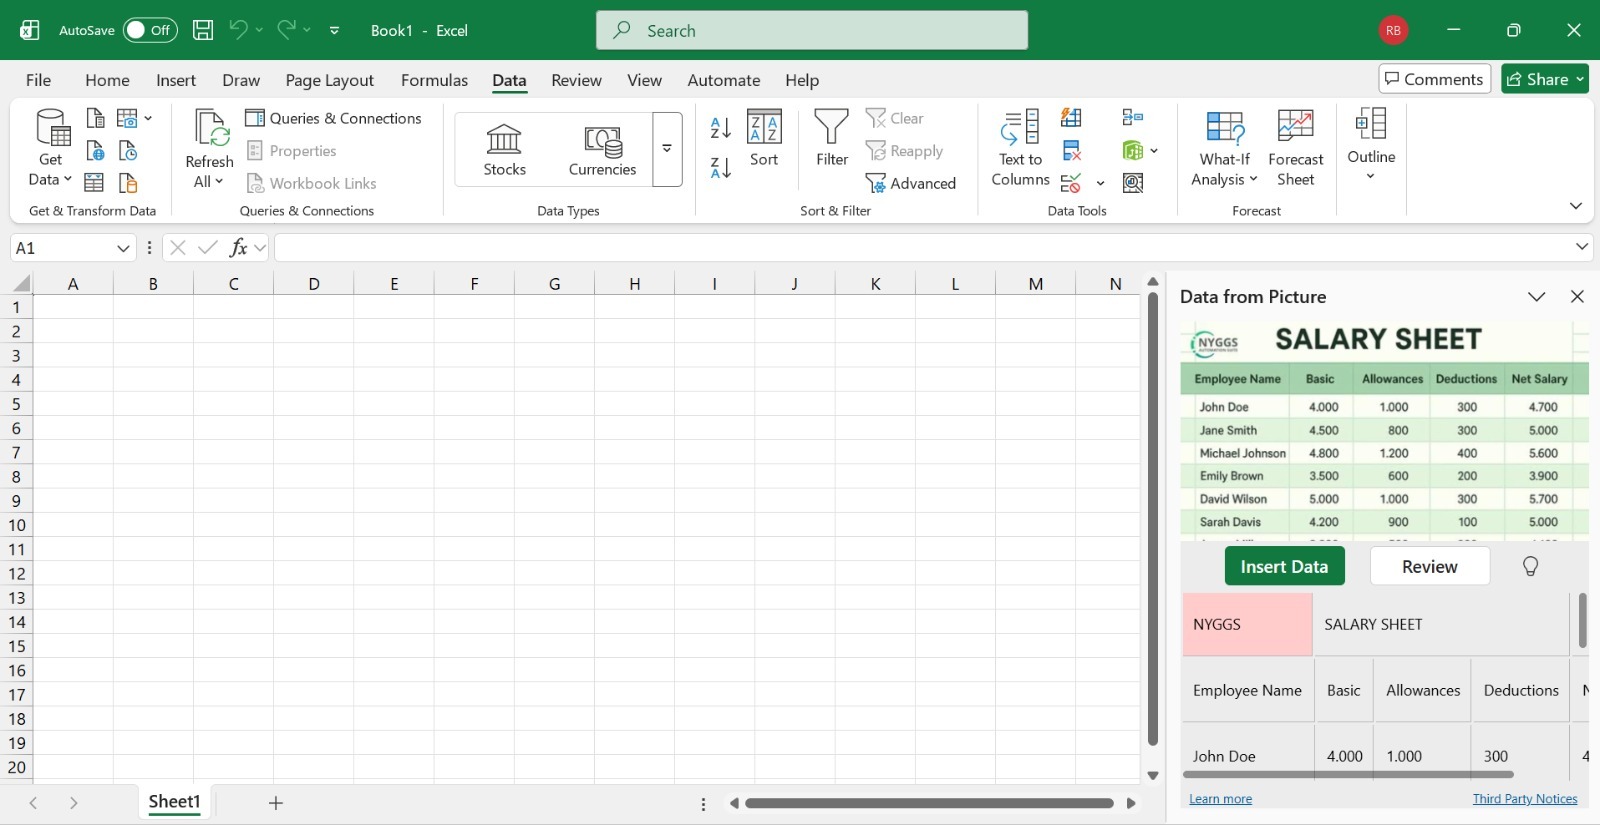Click the Undo arrow icon
The height and width of the screenshot is (825, 1600).
pyautogui.click(x=237, y=30)
